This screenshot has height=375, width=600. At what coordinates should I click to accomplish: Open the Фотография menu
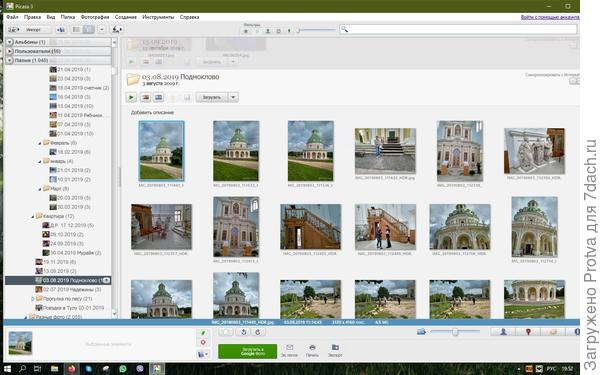tap(95, 17)
